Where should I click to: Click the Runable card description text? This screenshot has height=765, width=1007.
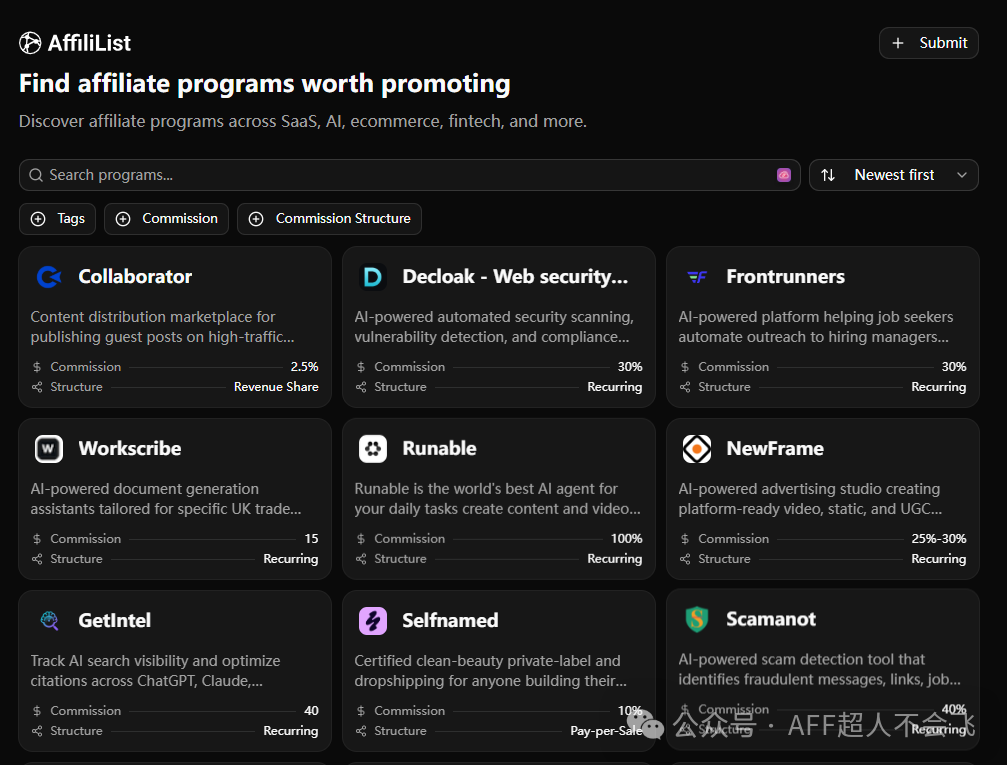coord(498,499)
